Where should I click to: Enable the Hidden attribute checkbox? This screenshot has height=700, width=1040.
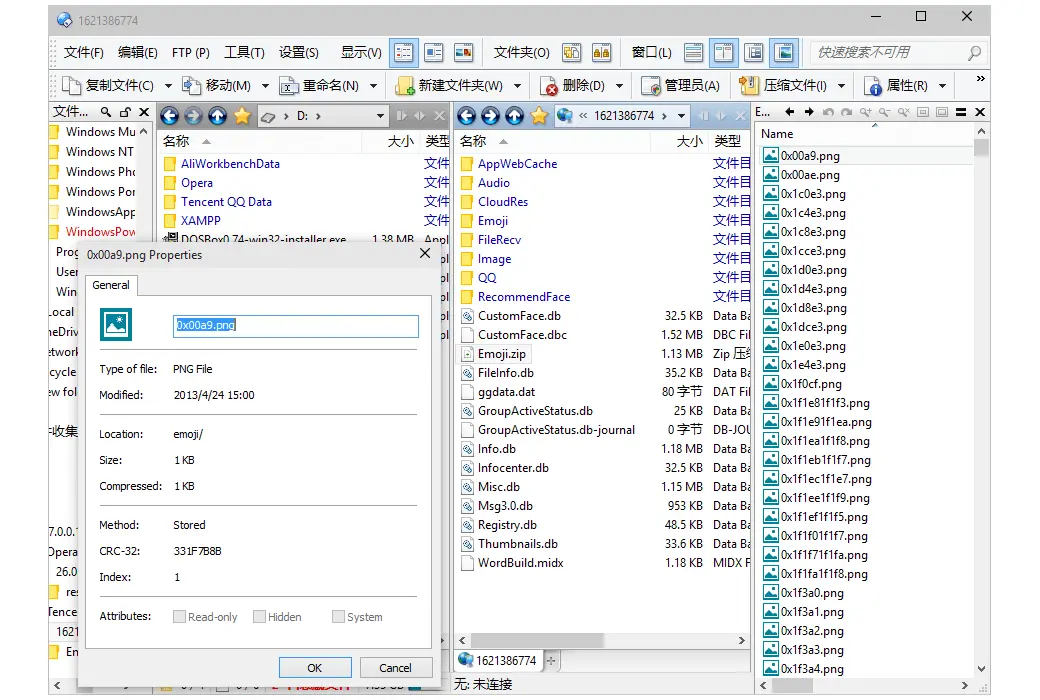pyautogui.click(x=259, y=617)
